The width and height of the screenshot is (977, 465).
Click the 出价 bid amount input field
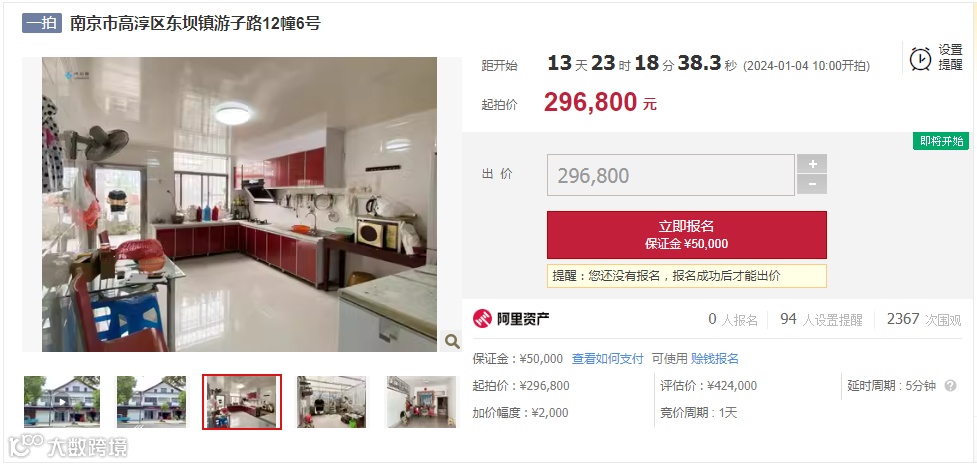click(670, 175)
